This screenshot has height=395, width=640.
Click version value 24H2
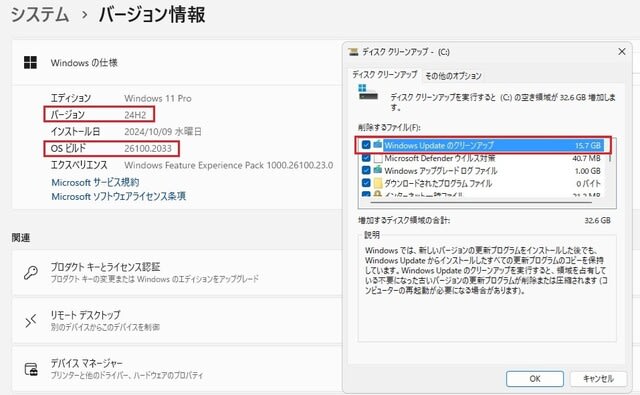tap(135, 115)
